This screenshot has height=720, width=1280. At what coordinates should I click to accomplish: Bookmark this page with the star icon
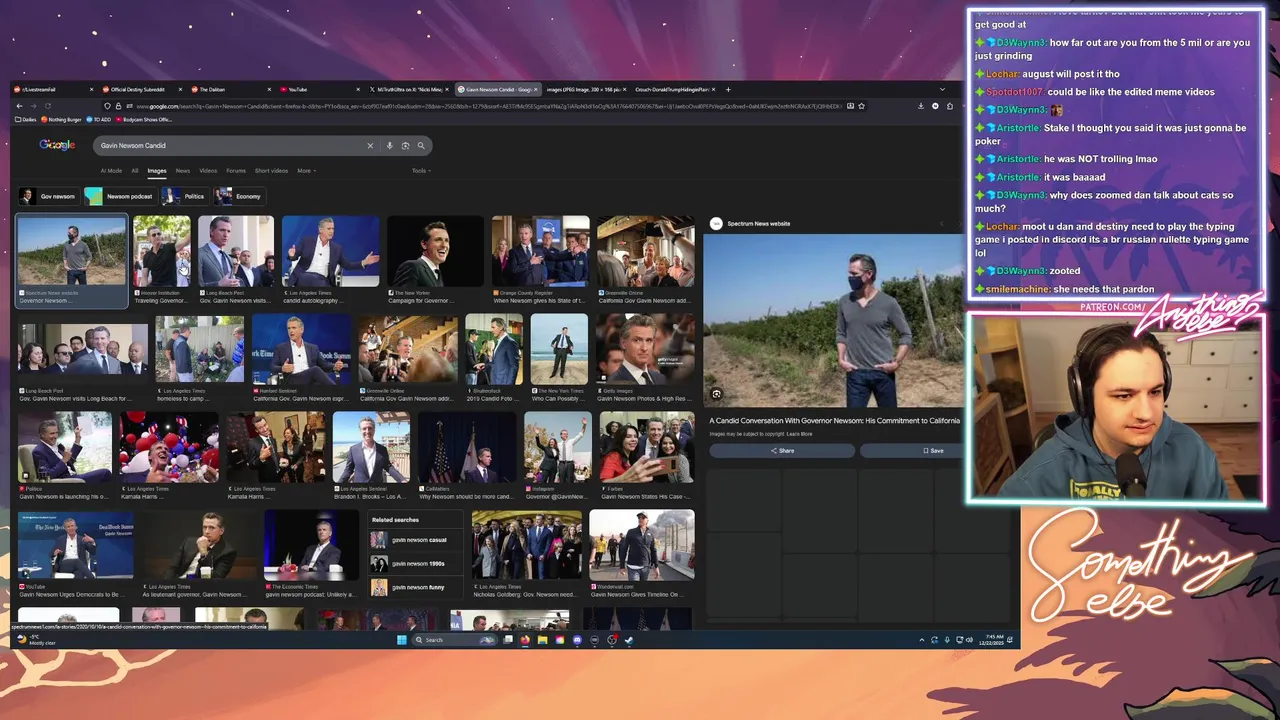(861, 106)
